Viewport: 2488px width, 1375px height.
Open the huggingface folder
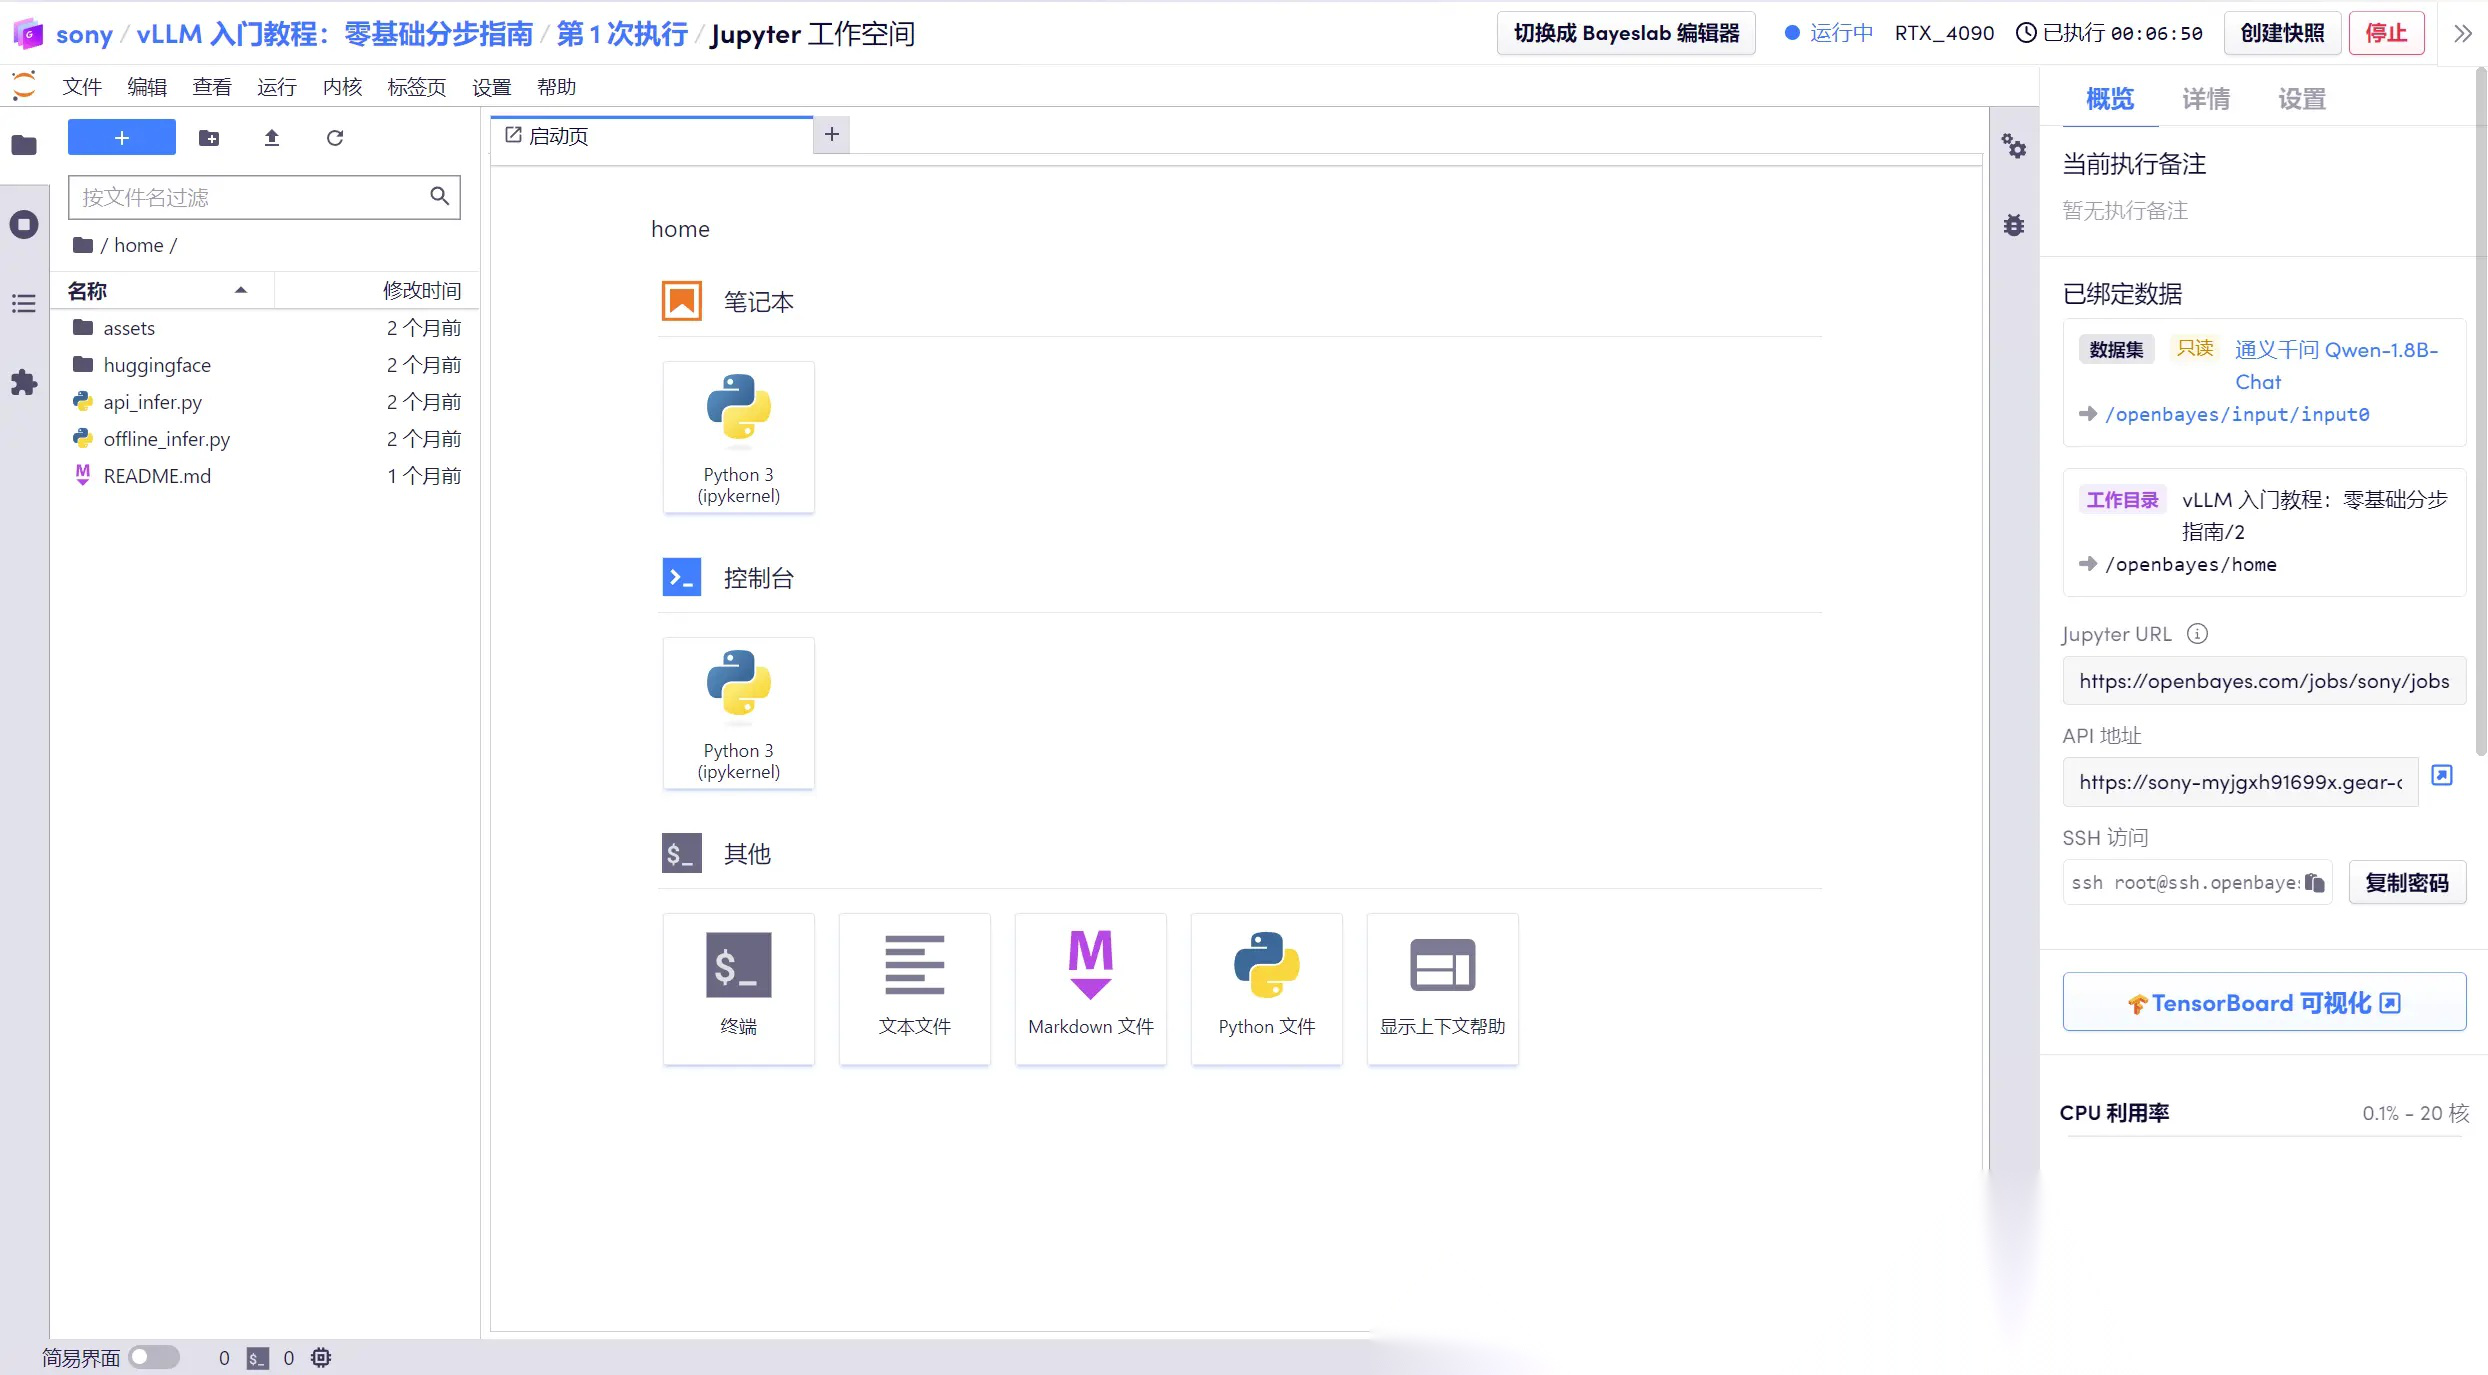coord(157,365)
